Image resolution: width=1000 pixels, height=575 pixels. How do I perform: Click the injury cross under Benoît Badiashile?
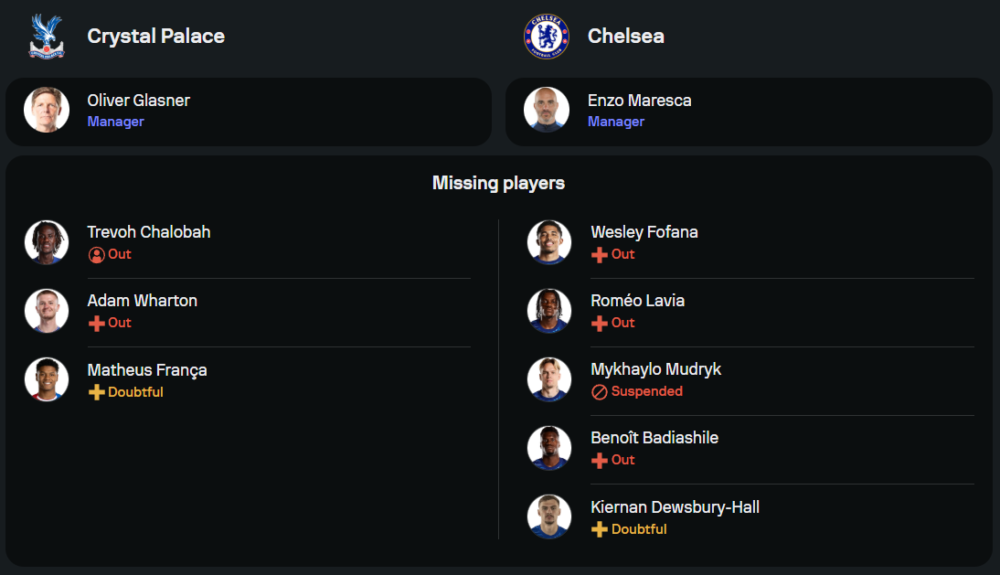(599, 461)
